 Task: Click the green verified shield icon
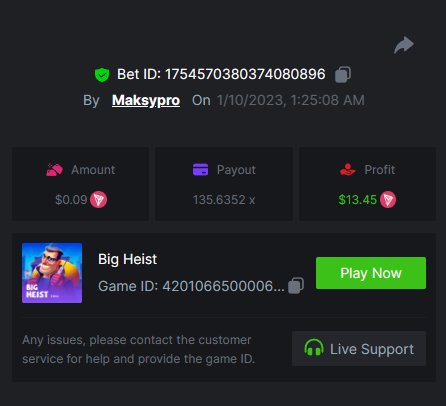[102, 75]
